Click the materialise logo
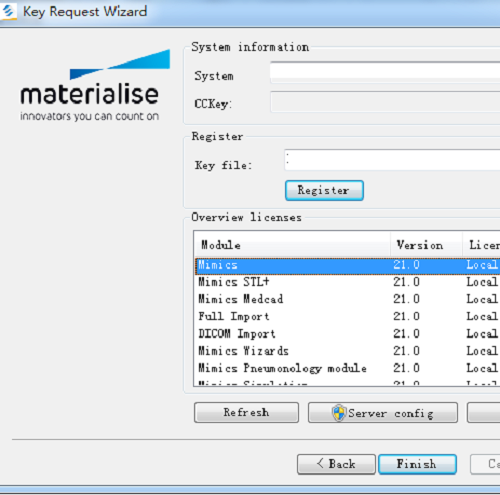This screenshot has width=500, height=495. 95,86
